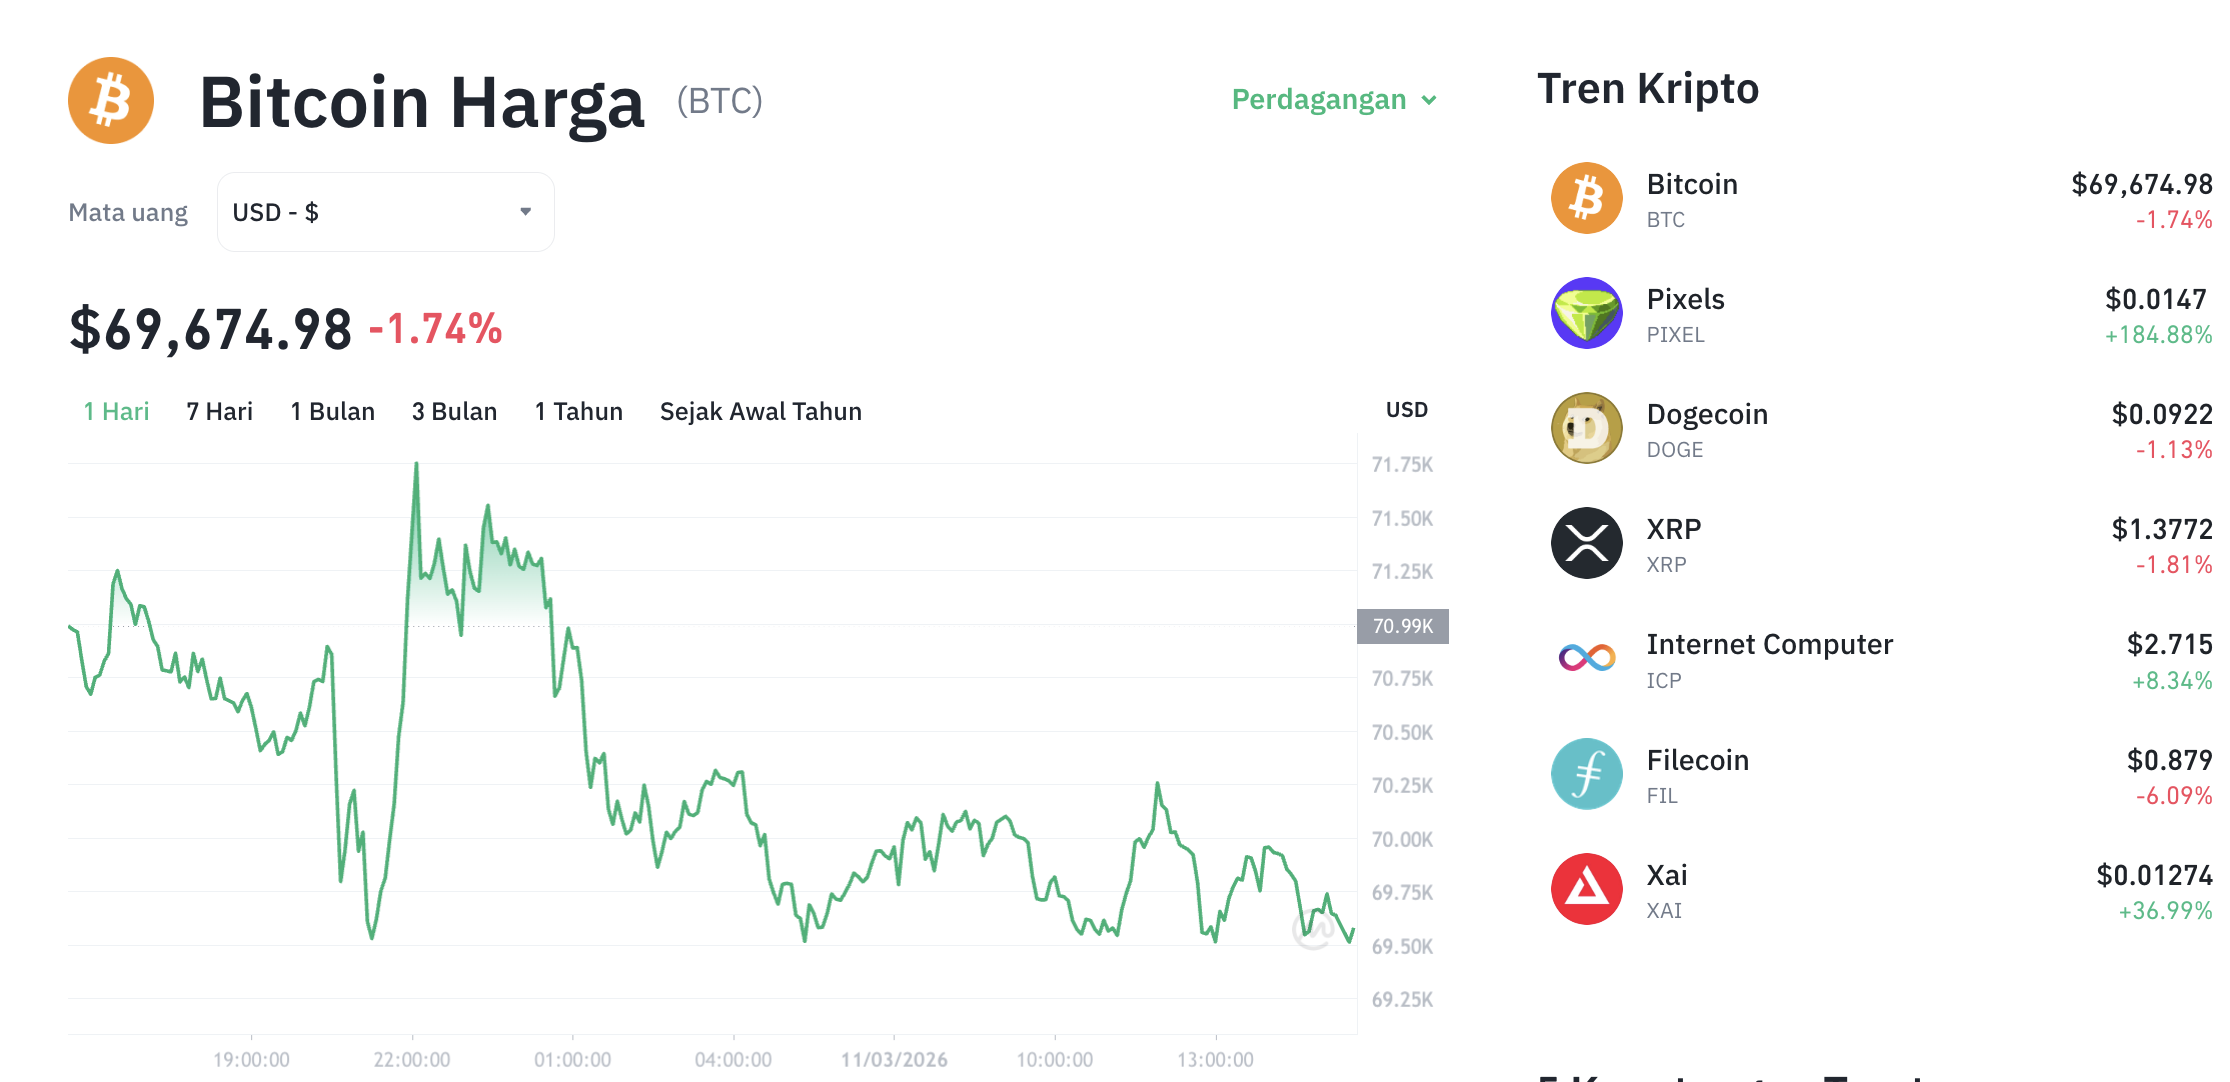The image size is (2230, 1082).
Task: Click the highlighted 70.99K price marker
Action: (1402, 626)
